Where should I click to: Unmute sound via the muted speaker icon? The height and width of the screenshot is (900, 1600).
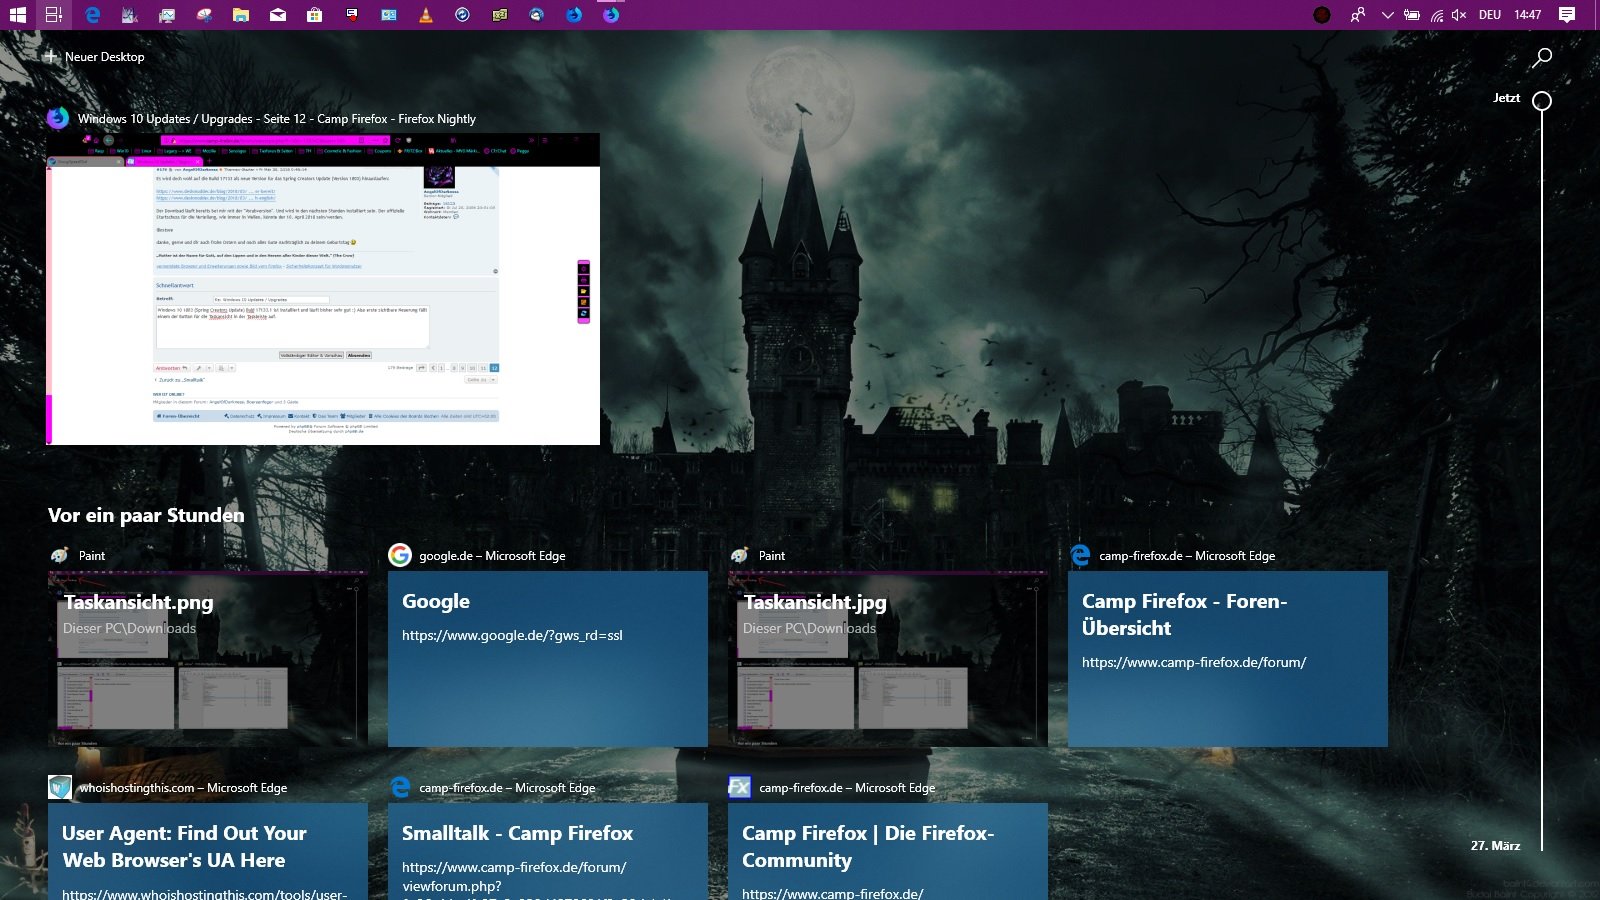pos(1459,15)
